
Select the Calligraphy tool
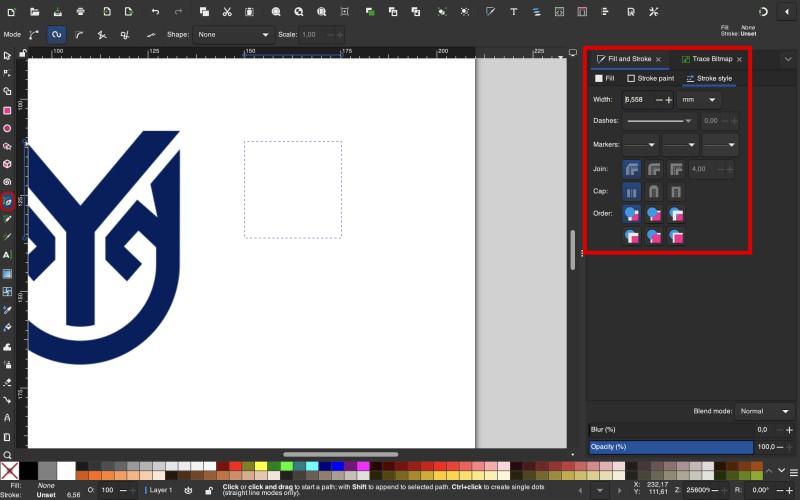[x=7, y=237]
